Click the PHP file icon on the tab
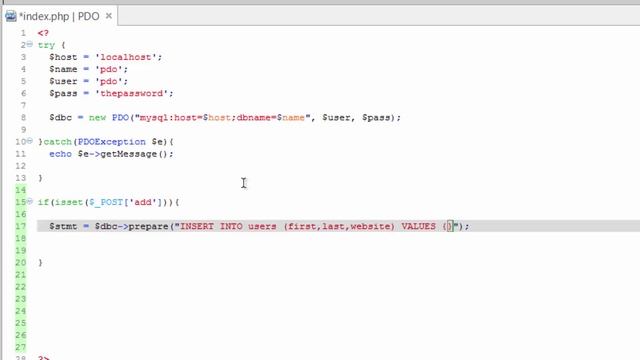 [11, 16]
